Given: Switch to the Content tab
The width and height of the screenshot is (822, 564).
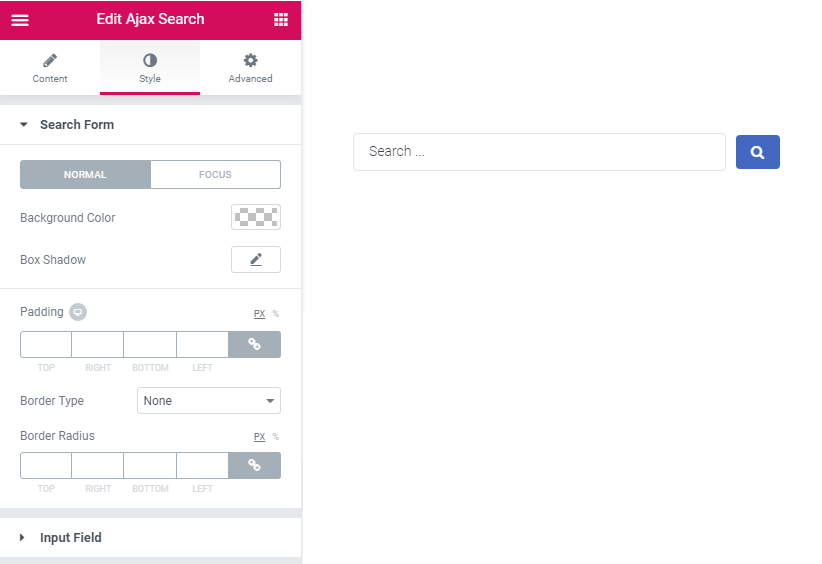Looking at the screenshot, I should [x=50, y=68].
